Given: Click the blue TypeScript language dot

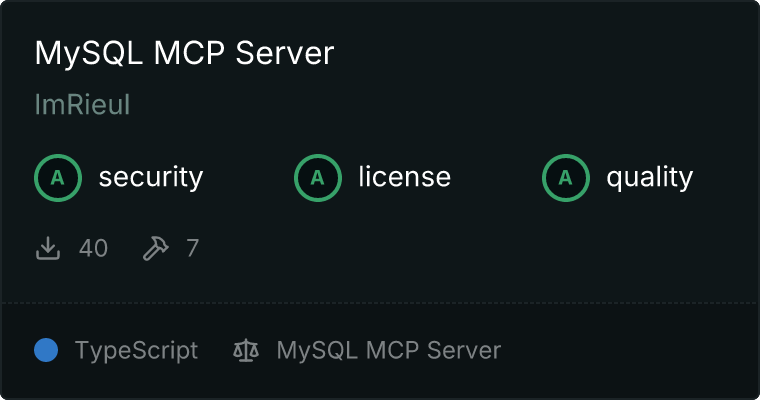Looking at the screenshot, I should [46, 350].
